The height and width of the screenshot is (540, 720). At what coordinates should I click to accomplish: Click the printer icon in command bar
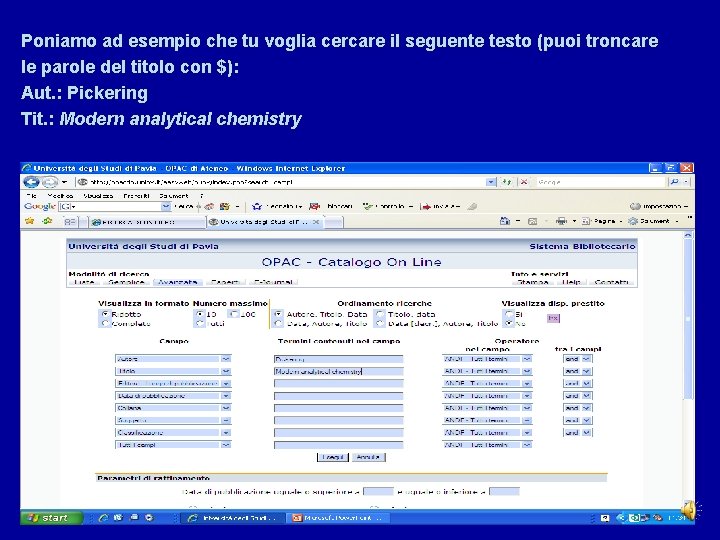coord(561,221)
